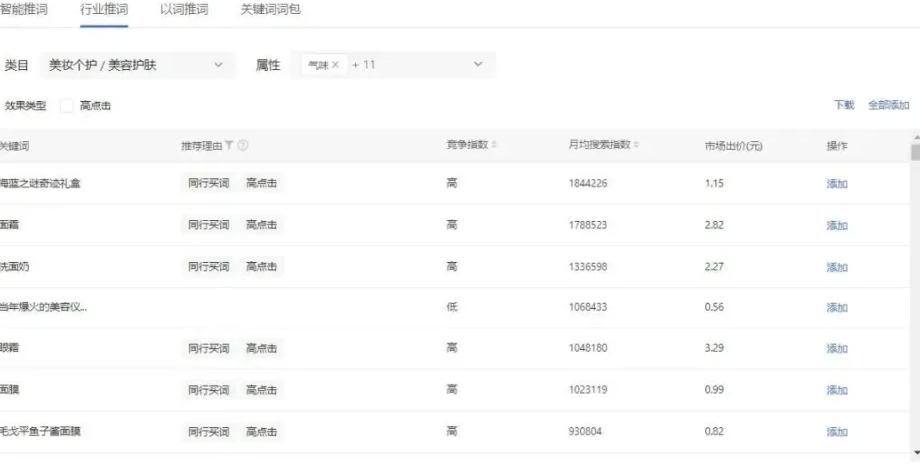Click the 市场出价(元) column header
The image size is (920, 467).
[733, 145]
